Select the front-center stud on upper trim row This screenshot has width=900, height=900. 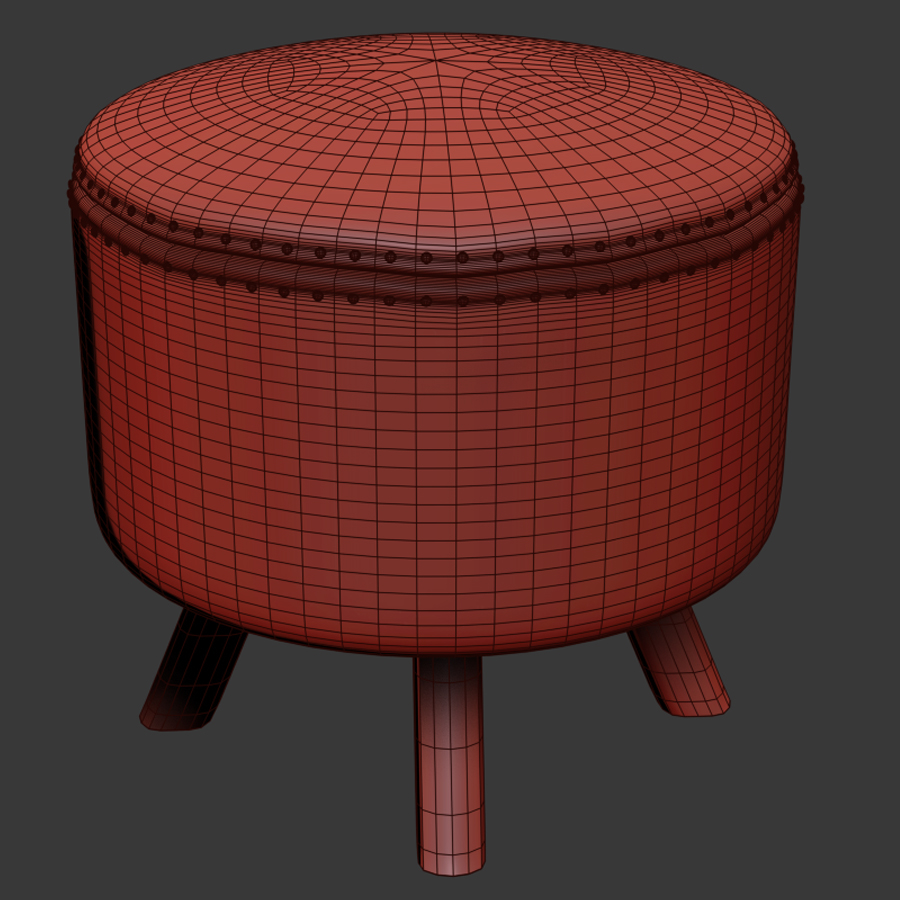pos(462,257)
